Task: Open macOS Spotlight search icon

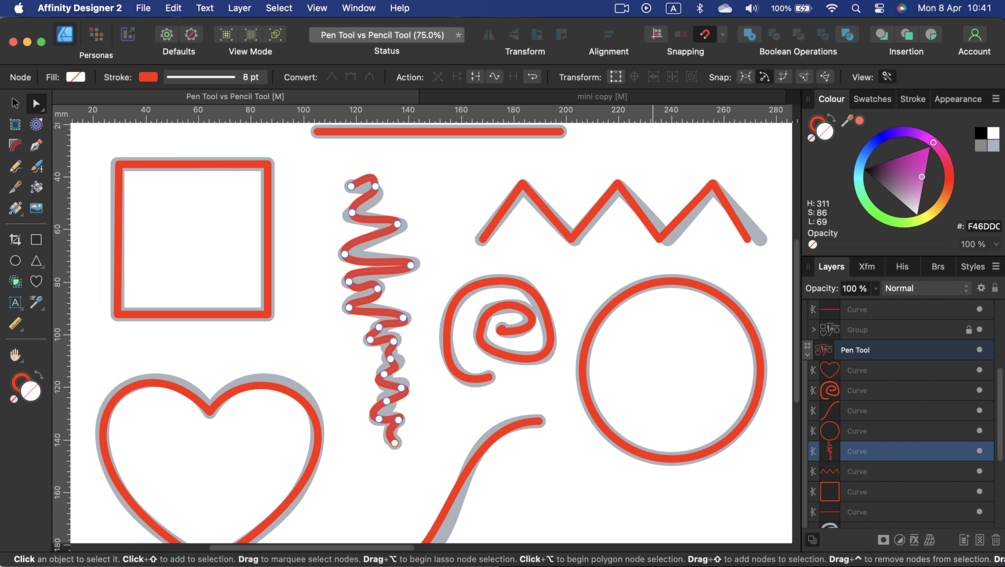Action: 856,8
